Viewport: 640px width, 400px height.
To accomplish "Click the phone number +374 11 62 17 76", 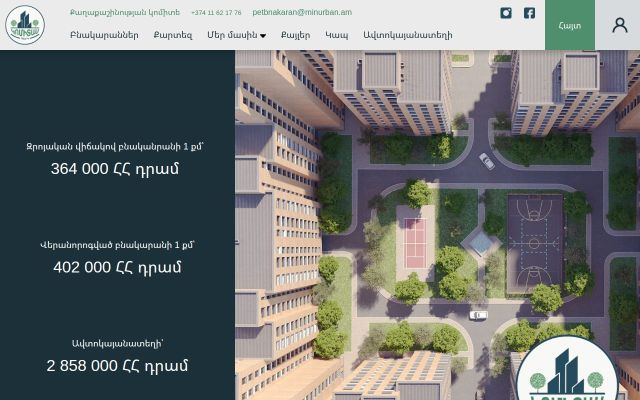I will (216, 13).
